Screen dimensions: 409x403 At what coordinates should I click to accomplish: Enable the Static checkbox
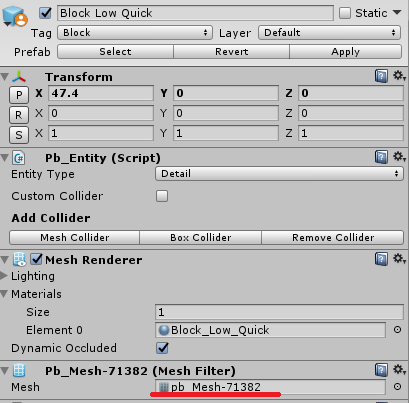[345, 13]
